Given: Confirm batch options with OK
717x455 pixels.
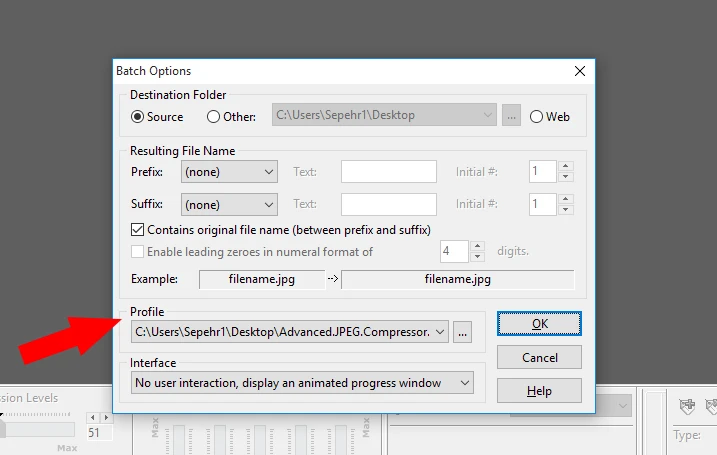Looking at the screenshot, I should click(x=540, y=324).
